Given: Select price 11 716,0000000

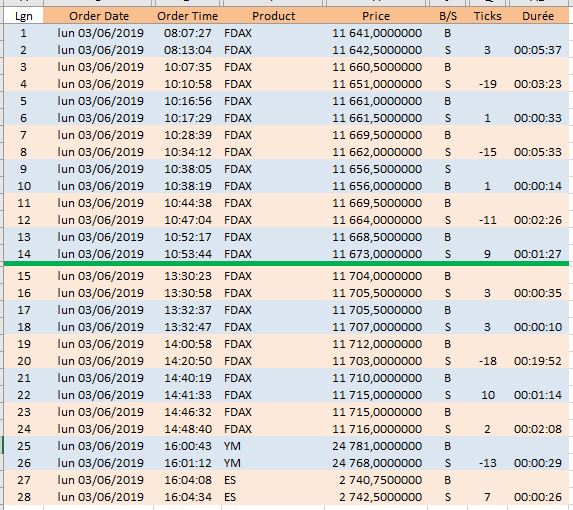Looking at the screenshot, I should pos(377,429).
